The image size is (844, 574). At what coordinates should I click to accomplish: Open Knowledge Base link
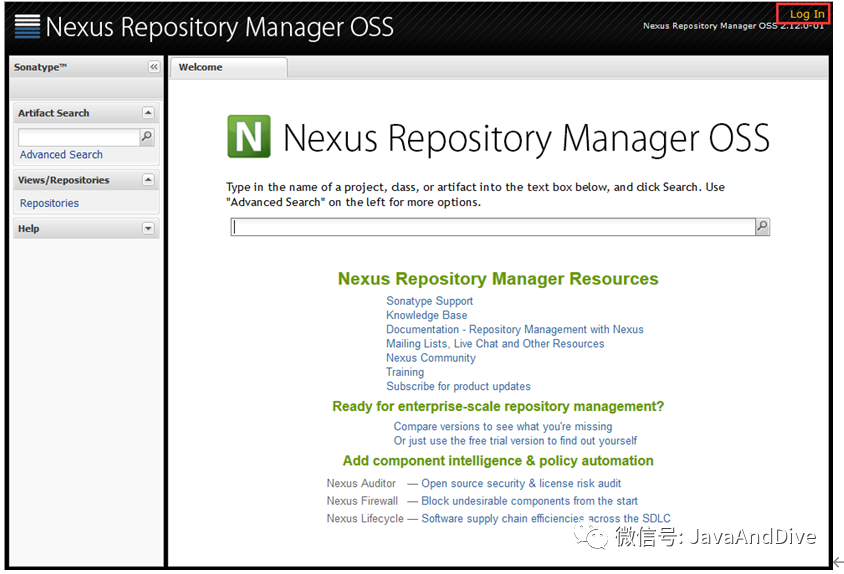tap(427, 315)
